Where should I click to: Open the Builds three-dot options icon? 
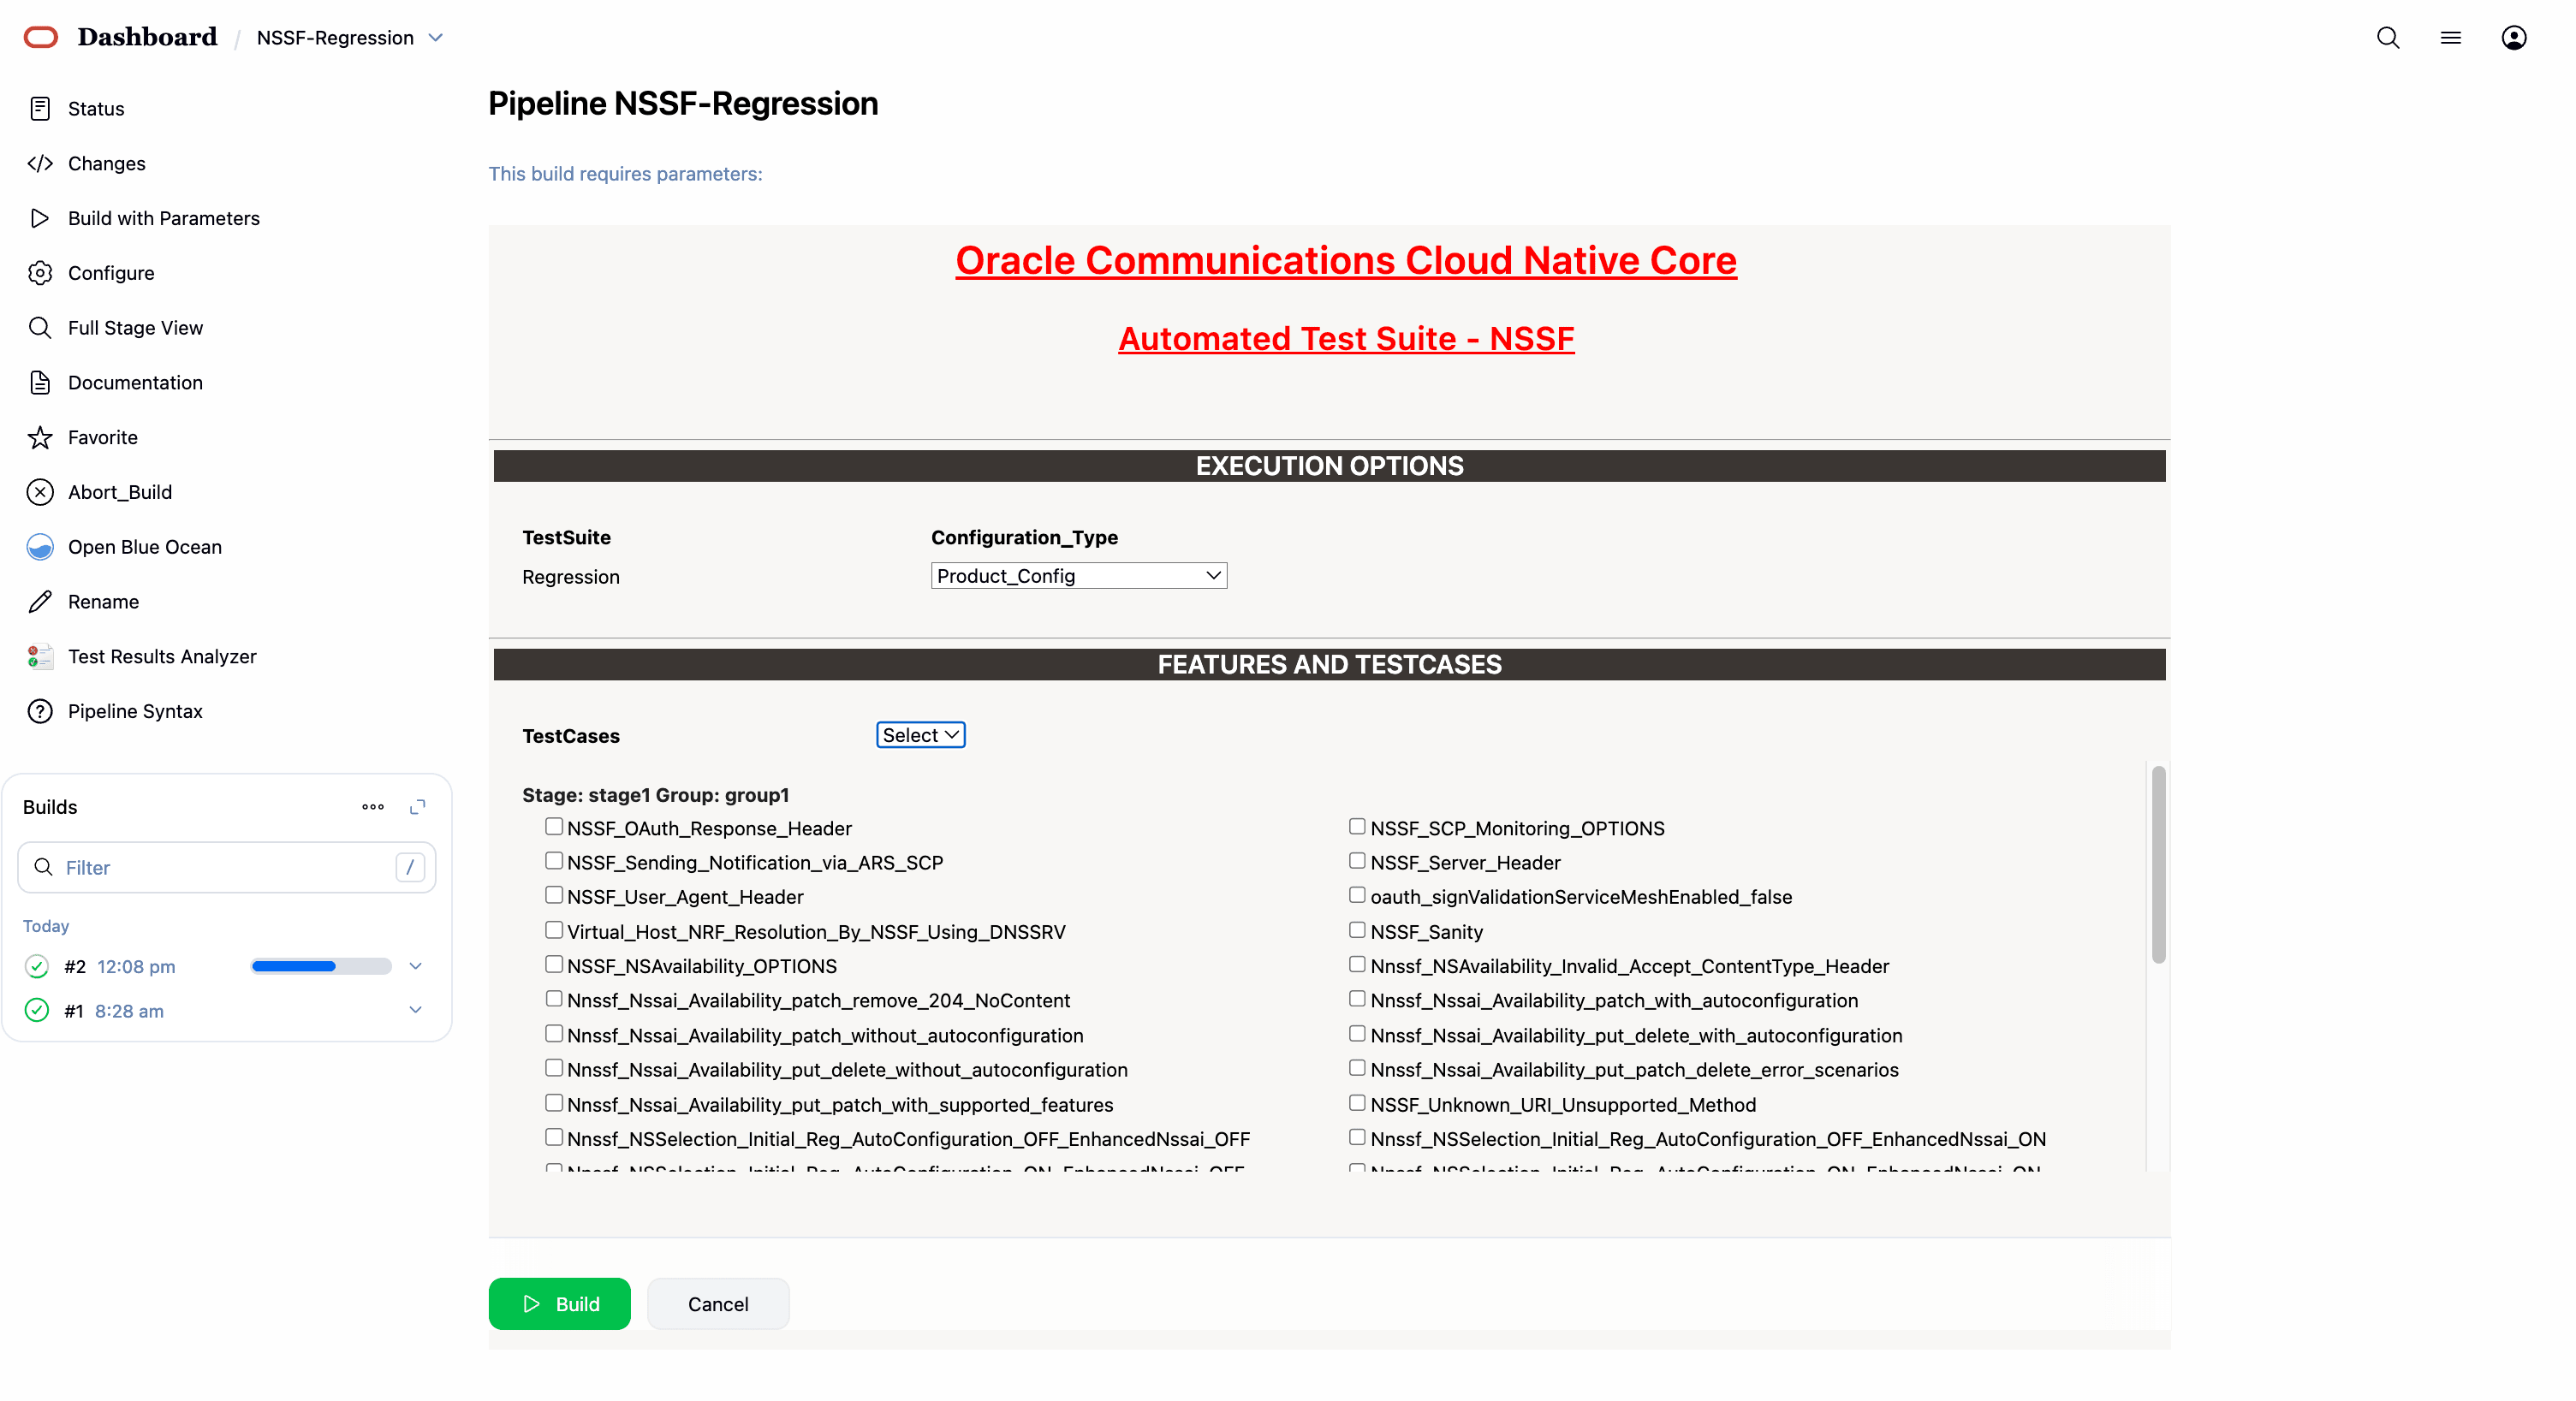tap(373, 807)
